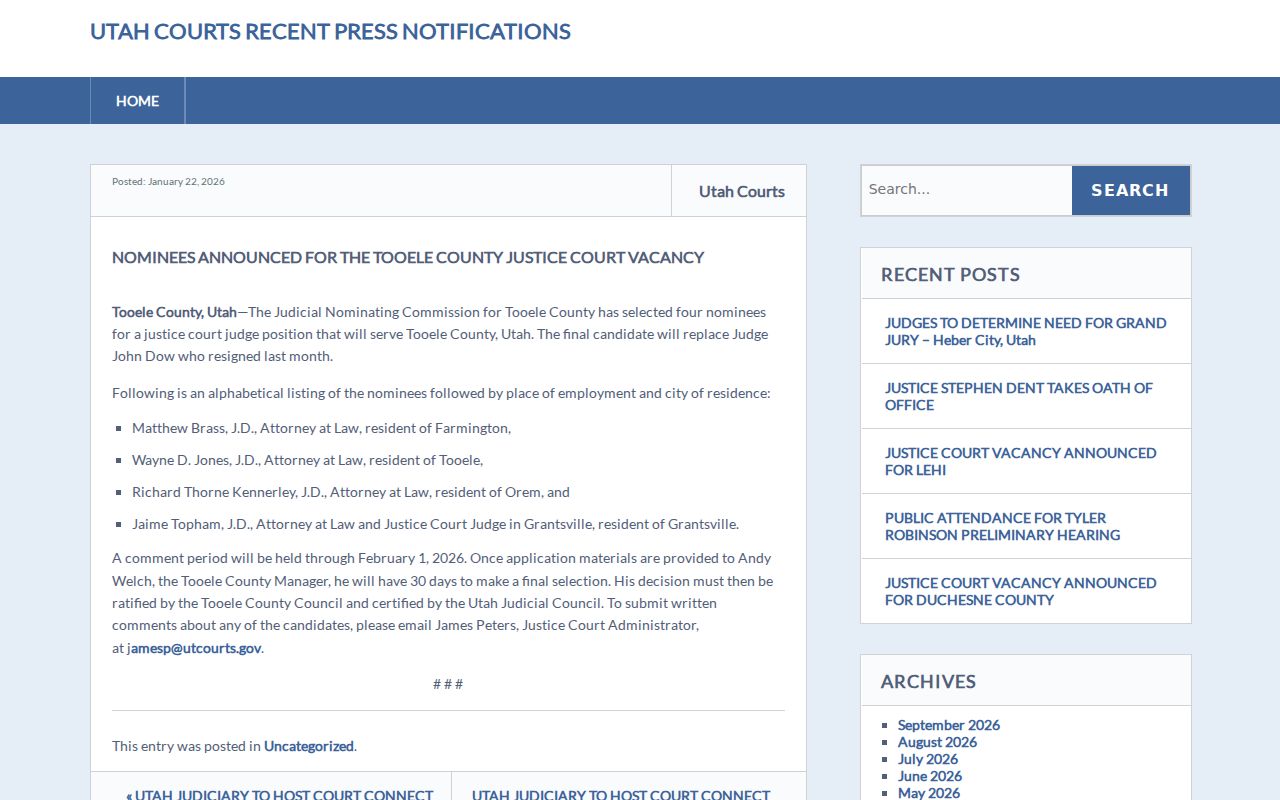Go to the next post navigation link
Viewport: 1280px width, 800px height.
click(620, 794)
